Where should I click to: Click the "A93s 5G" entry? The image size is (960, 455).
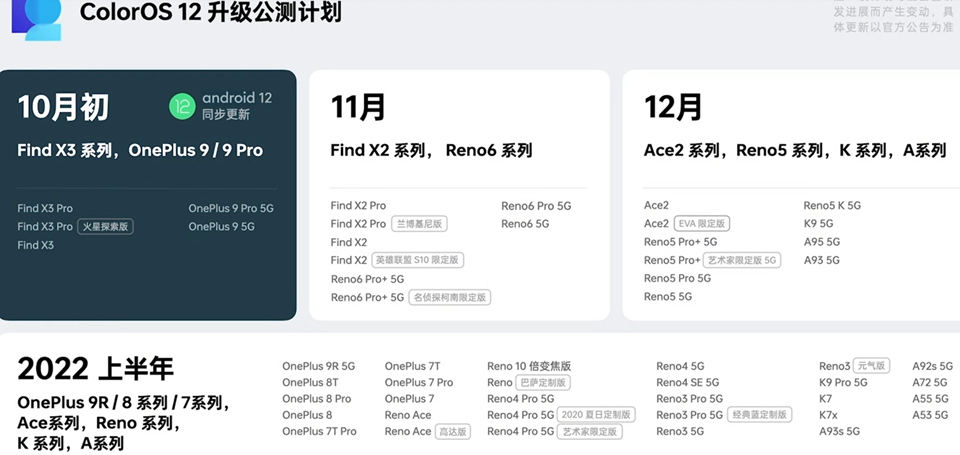pyautogui.click(x=839, y=431)
